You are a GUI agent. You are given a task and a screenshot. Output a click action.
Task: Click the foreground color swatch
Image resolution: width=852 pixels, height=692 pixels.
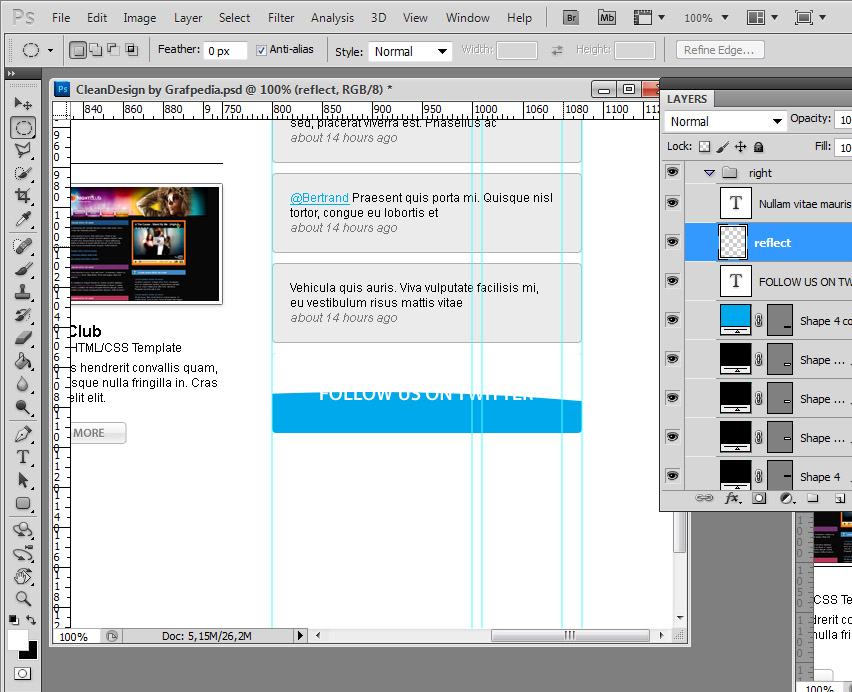[17, 640]
